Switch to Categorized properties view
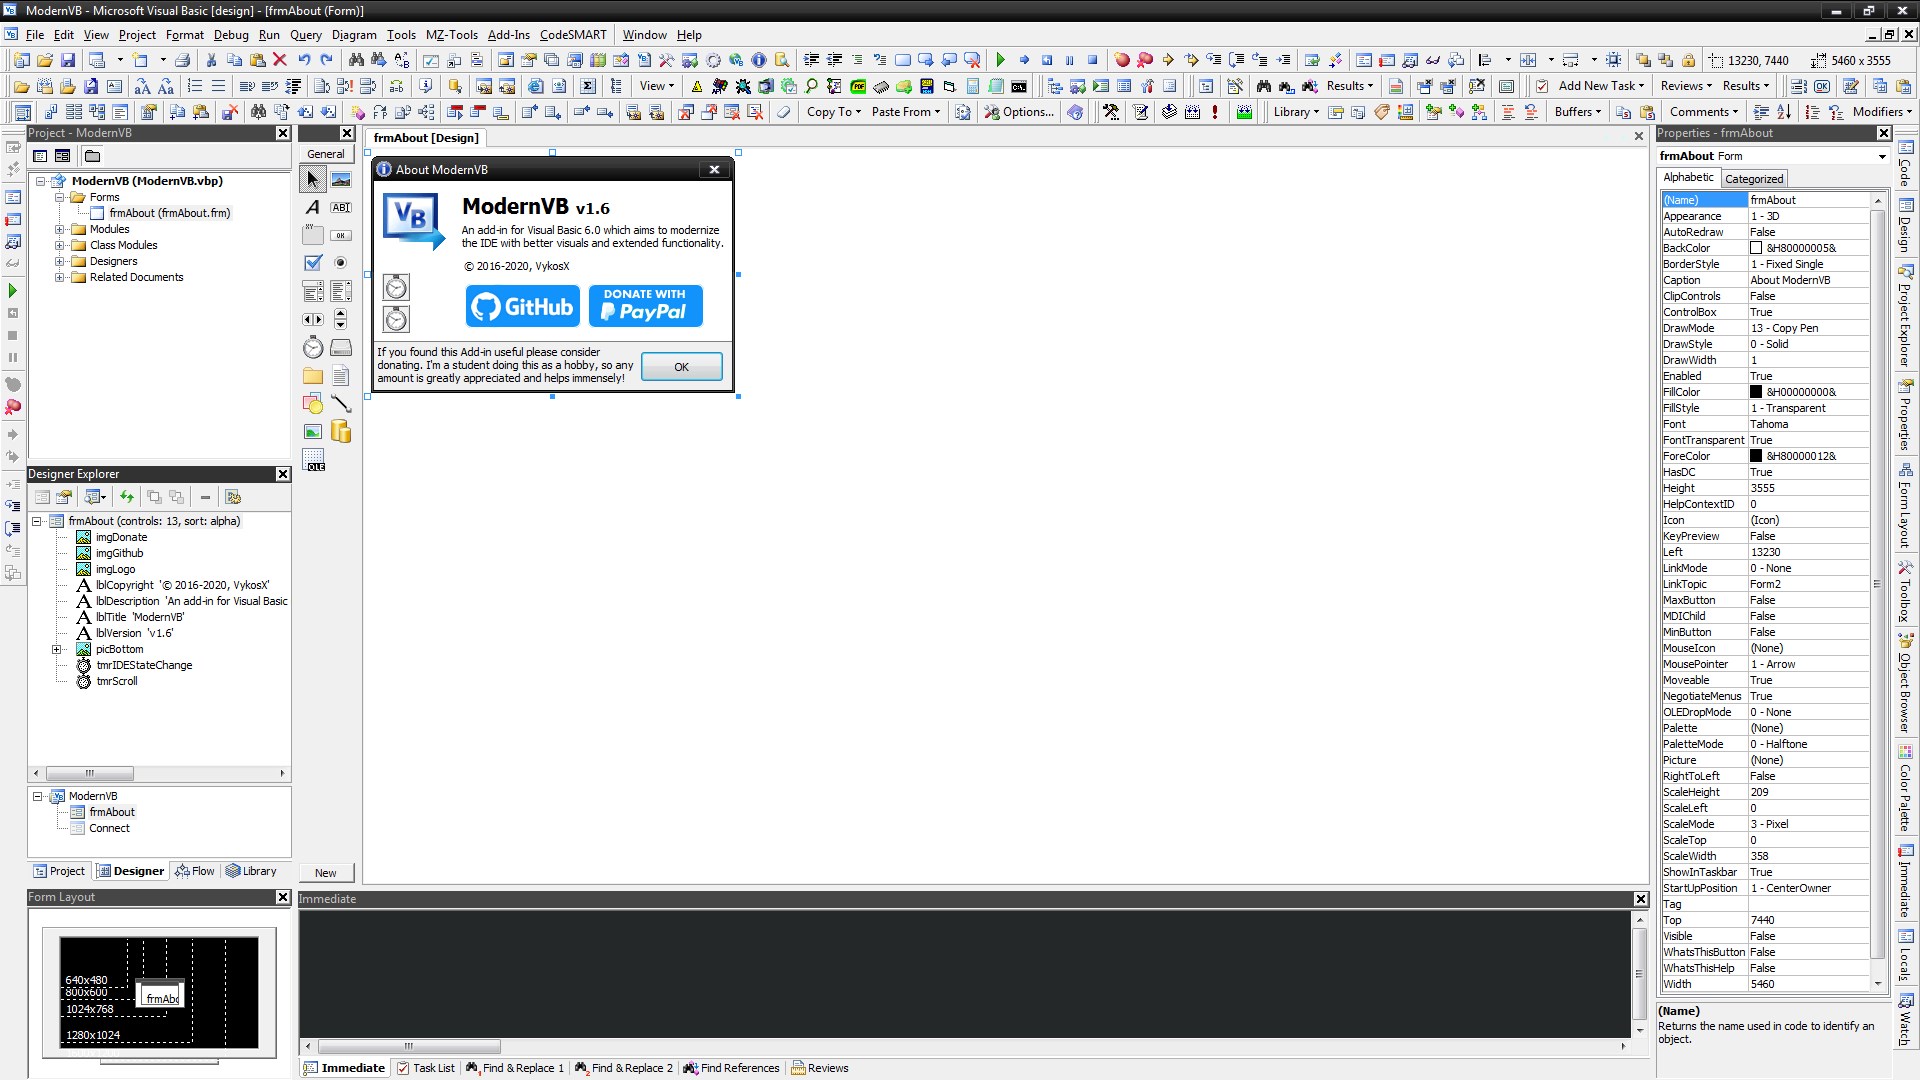Image resolution: width=1920 pixels, height=1080 pixels. pos(1754,179)
